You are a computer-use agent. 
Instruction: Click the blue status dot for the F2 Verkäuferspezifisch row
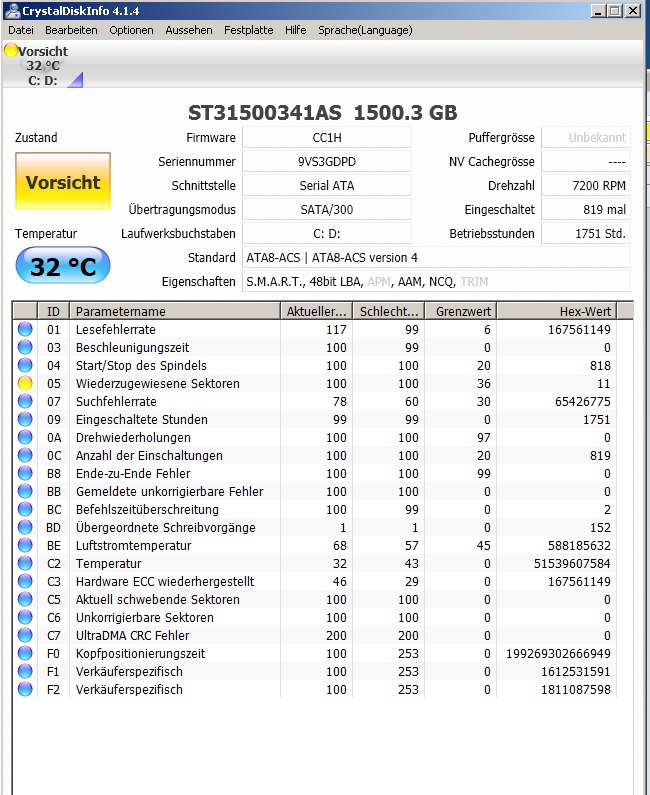[25, 689]
